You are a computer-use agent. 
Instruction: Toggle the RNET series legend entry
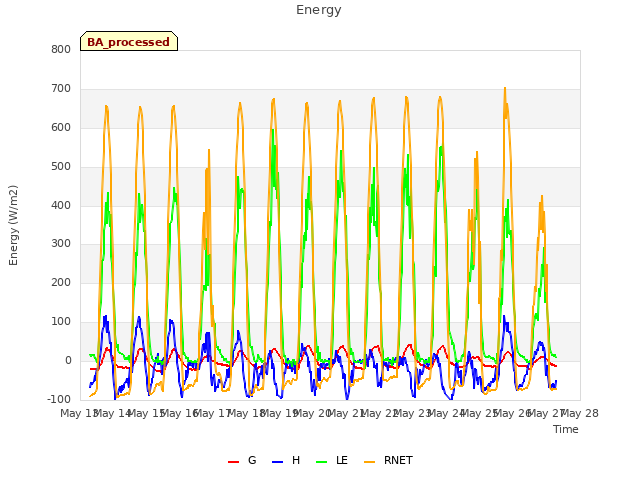(x=388, y=460)
